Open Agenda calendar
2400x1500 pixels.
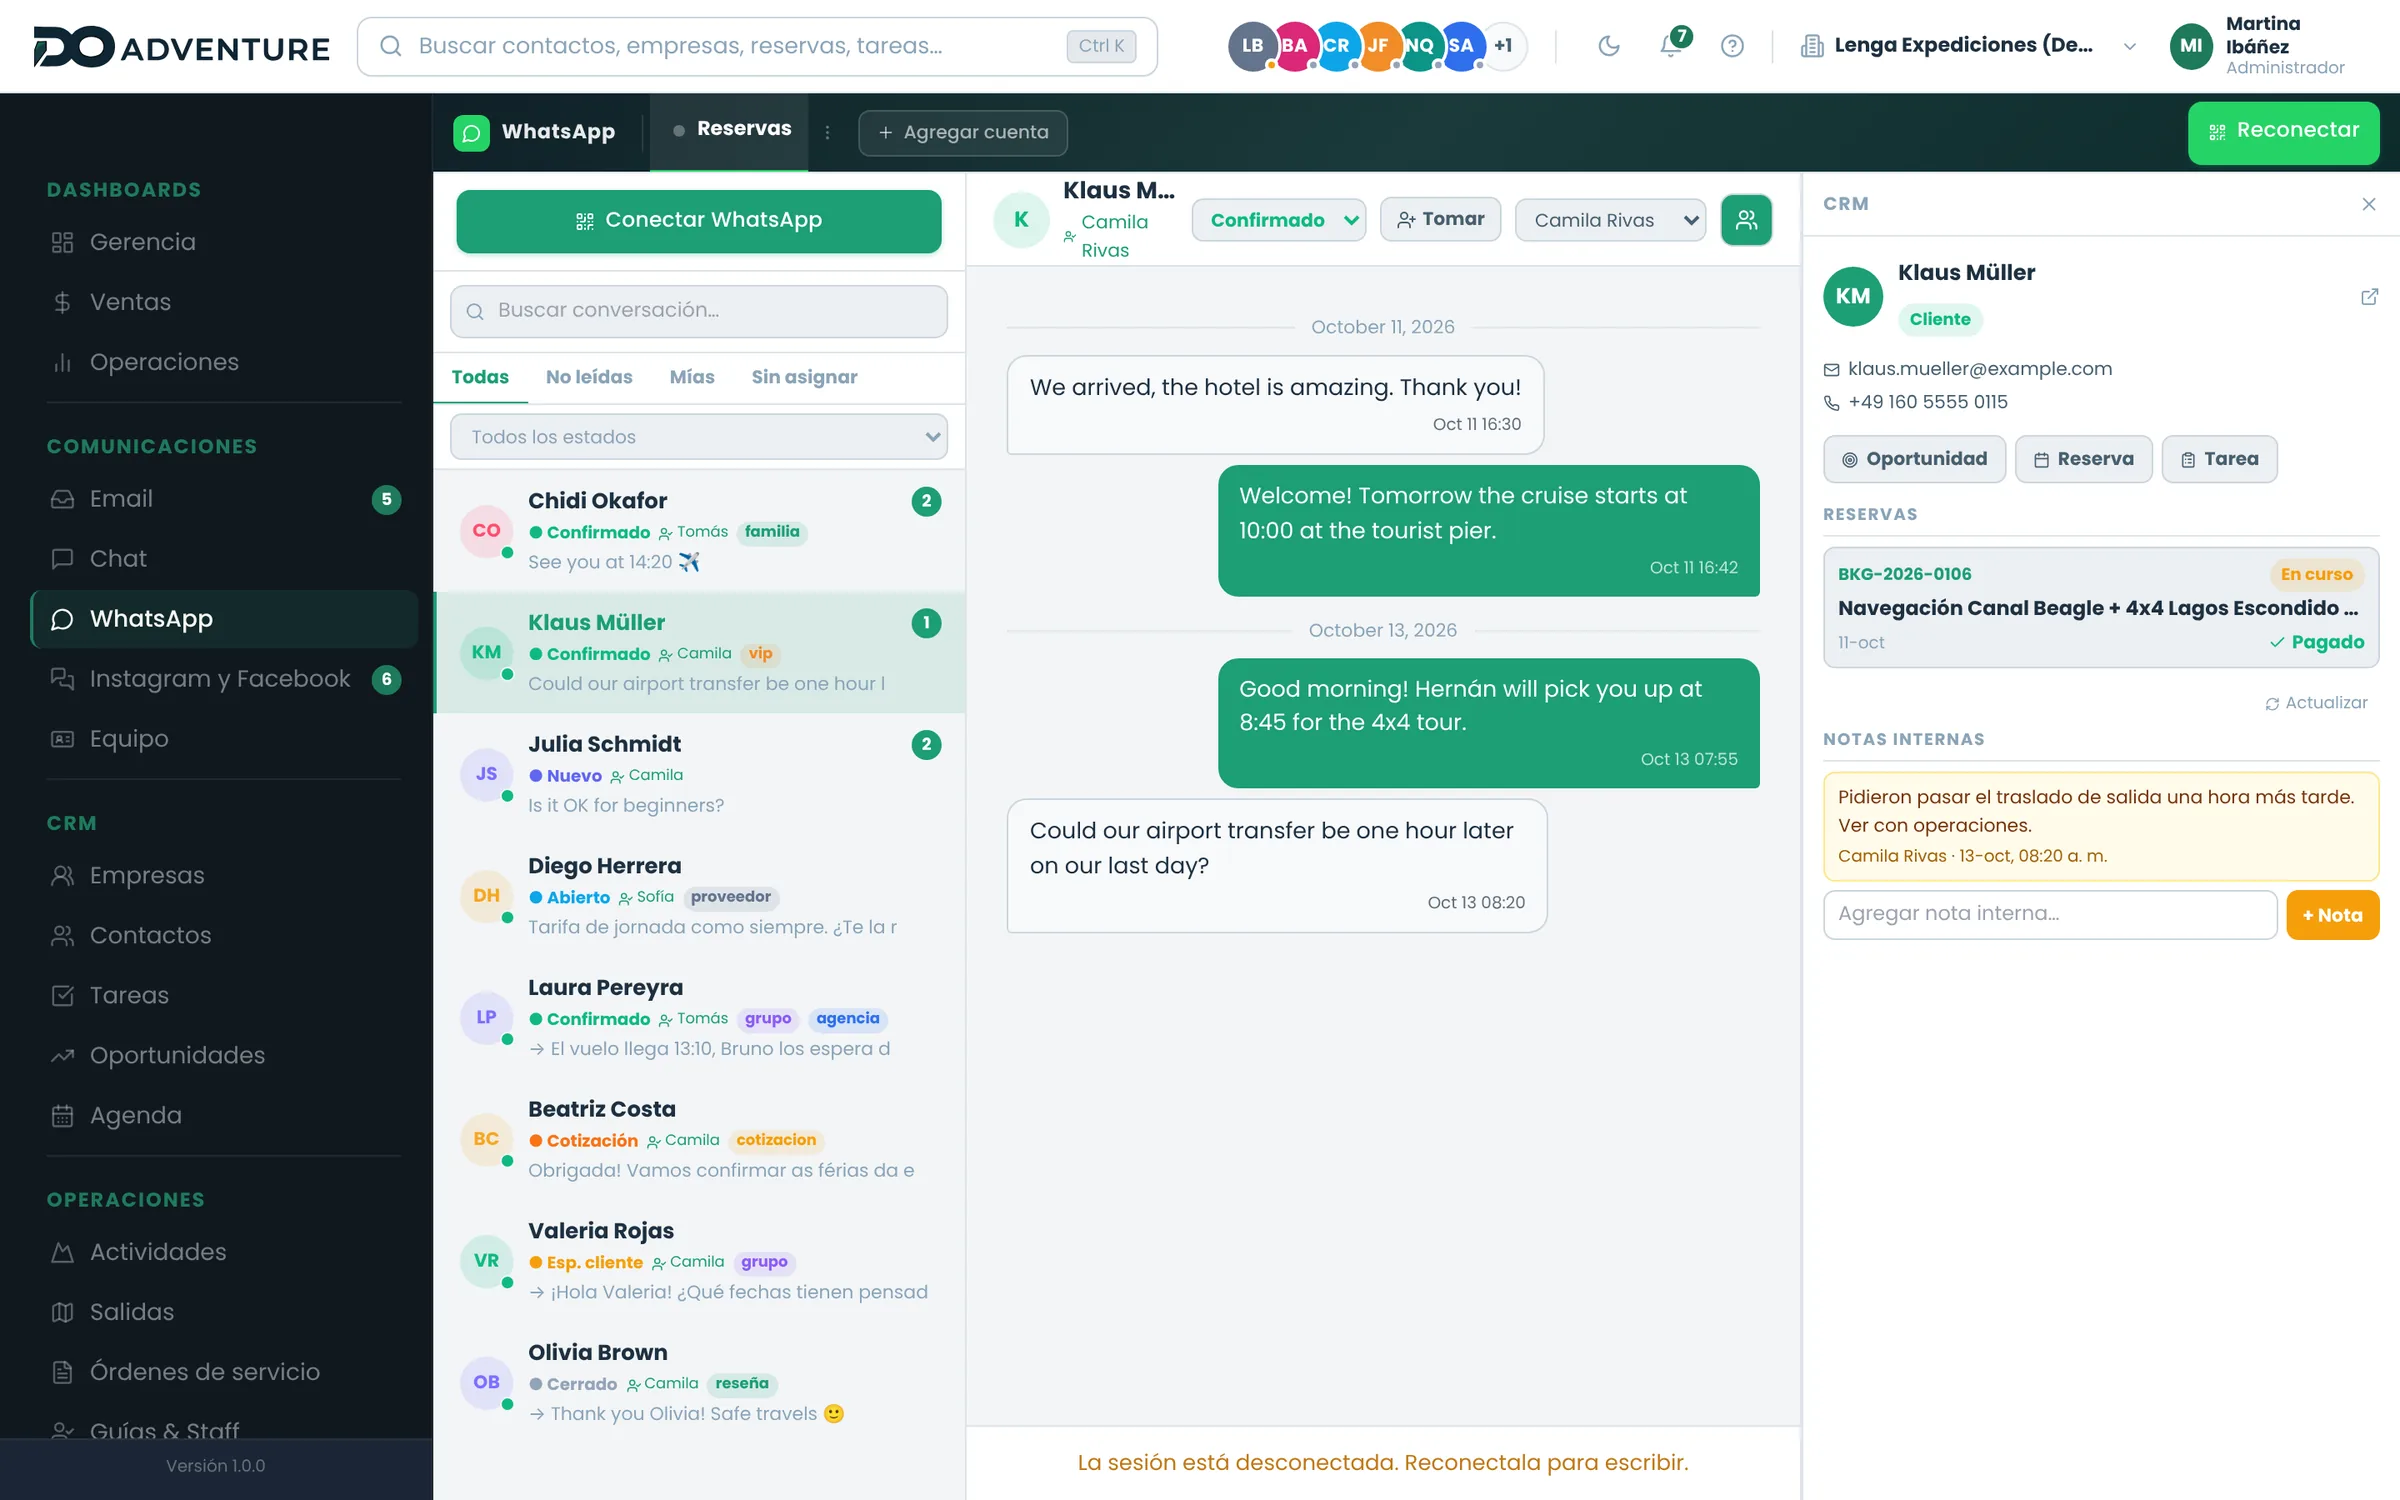[x=224, y=1115]
